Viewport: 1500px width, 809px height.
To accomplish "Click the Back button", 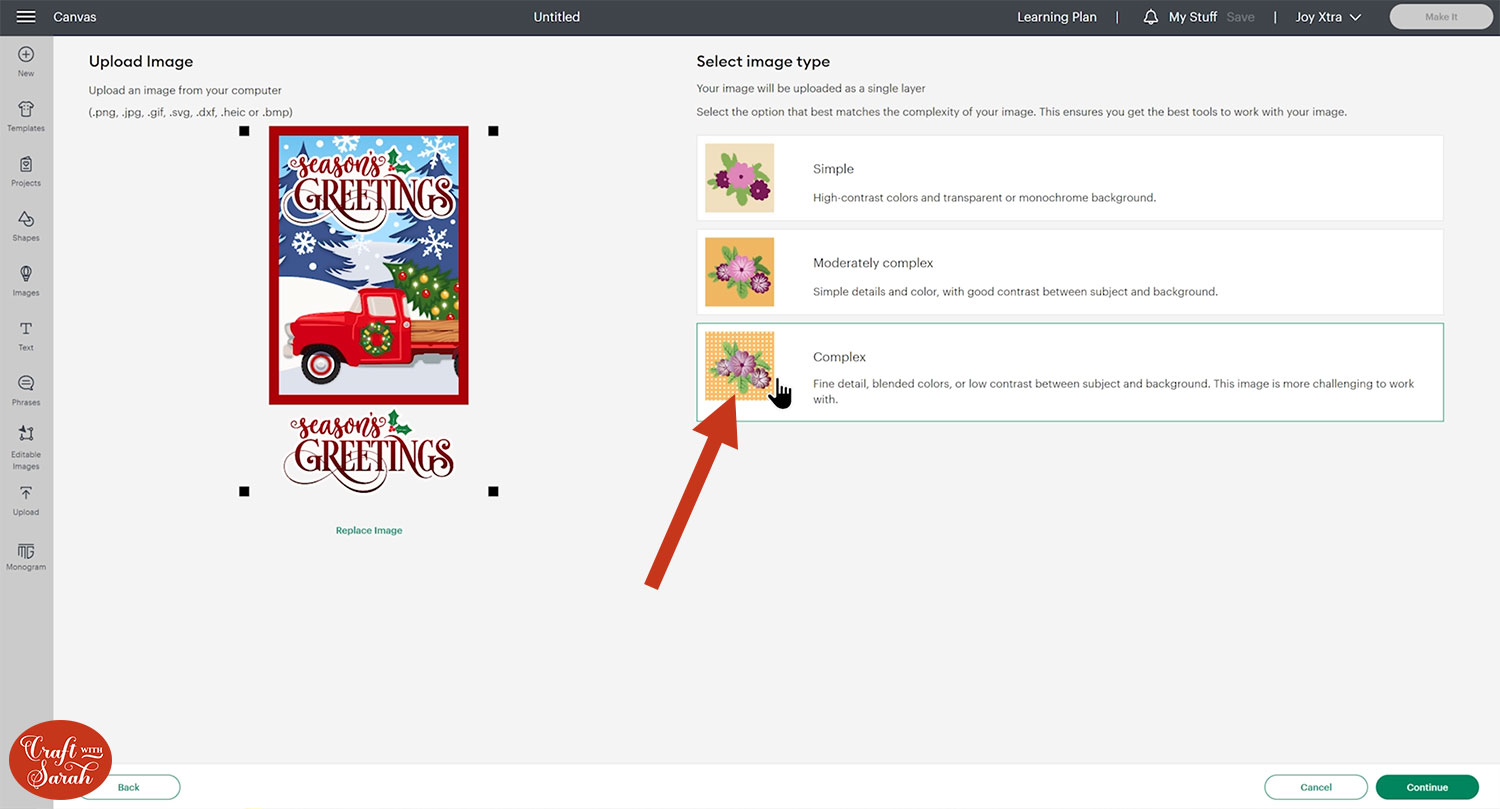I will click(x=129, y=787).
